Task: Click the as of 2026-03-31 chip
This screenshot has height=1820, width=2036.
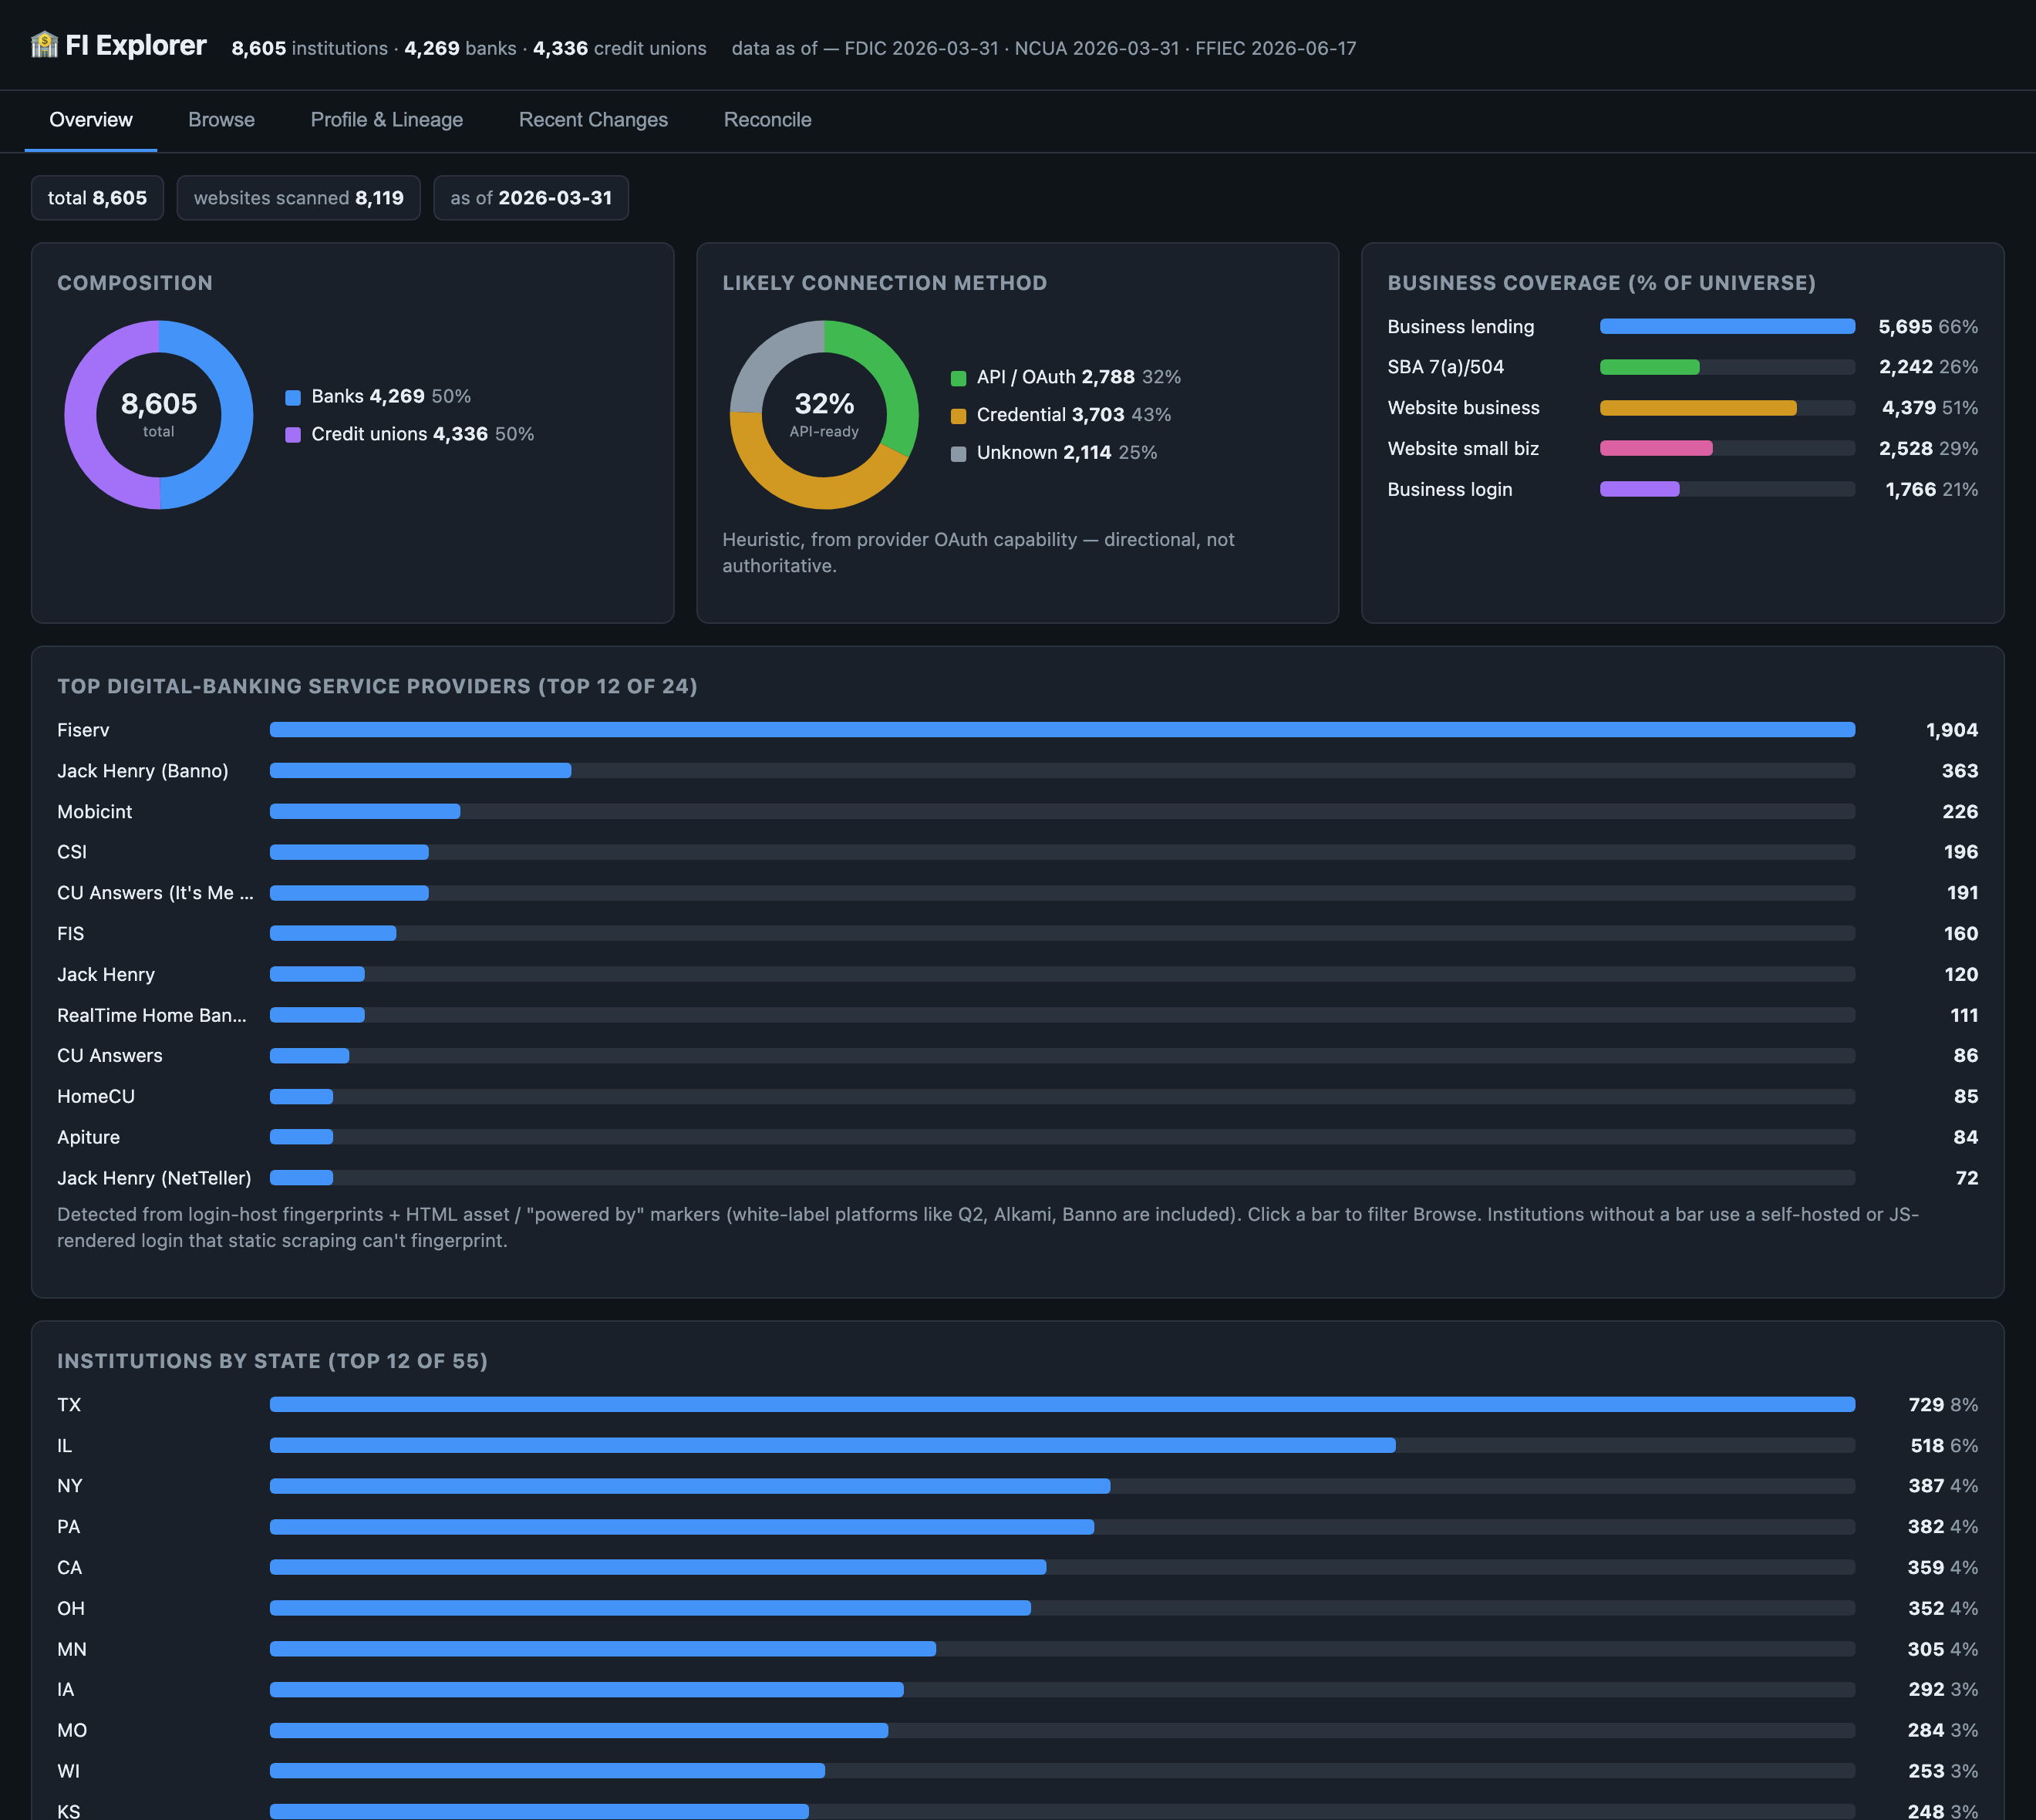Action: pyautogui.click(x=531, y=198)
